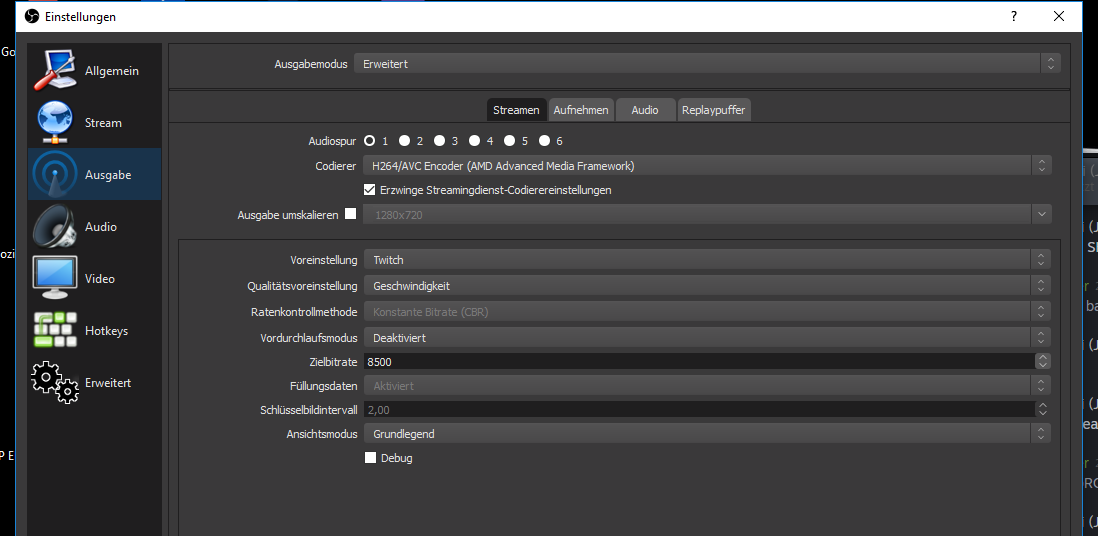Select Audiospur 3 radio button
This screenshot has height=536, width=1098.
(x=439, y=141)
